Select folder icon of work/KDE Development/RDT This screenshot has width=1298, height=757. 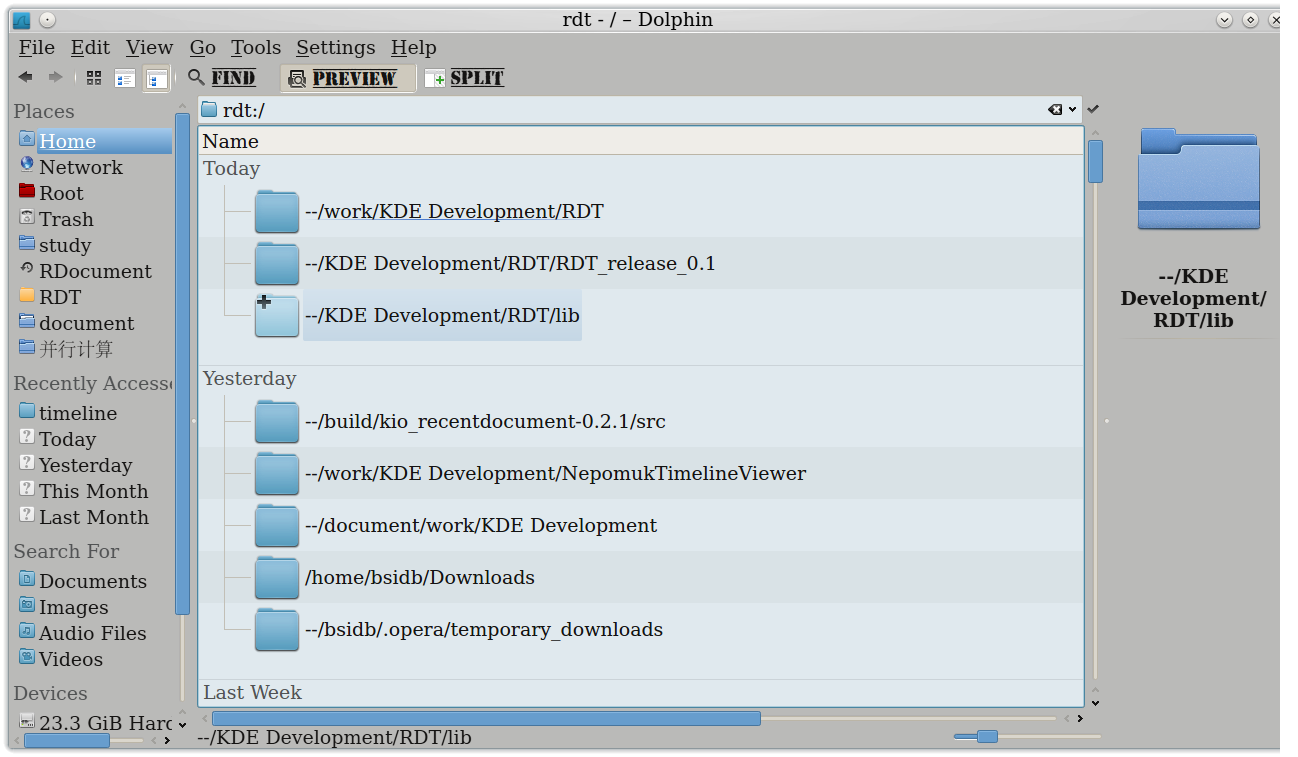(x=277, y=211)
